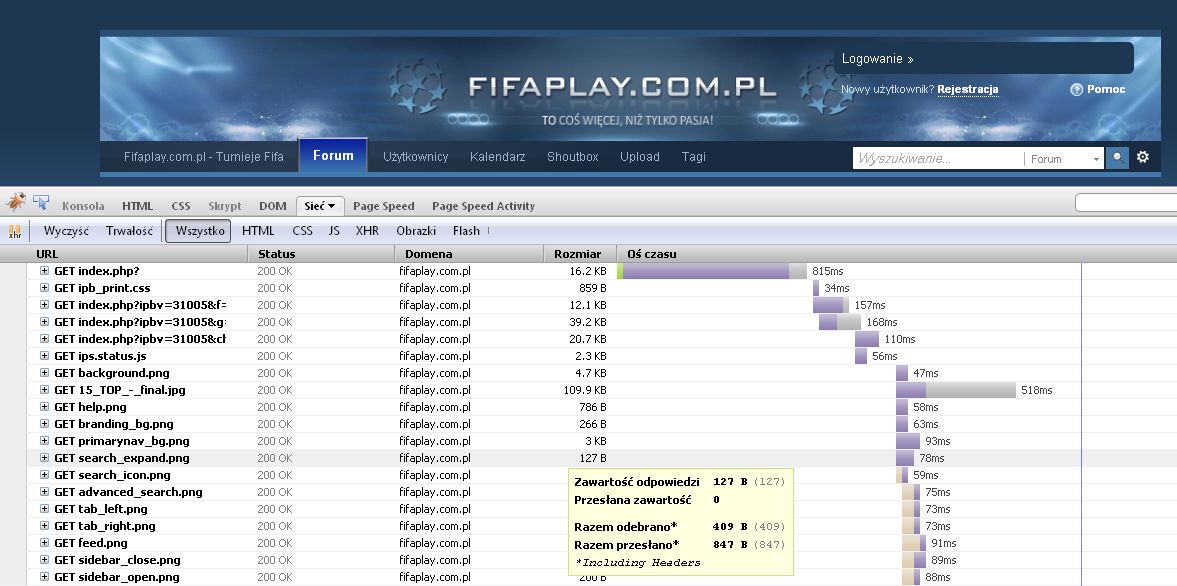Expand the GET search_expand.png request
This screenshot has height=586, width=1177.
[x=44, y=458]
